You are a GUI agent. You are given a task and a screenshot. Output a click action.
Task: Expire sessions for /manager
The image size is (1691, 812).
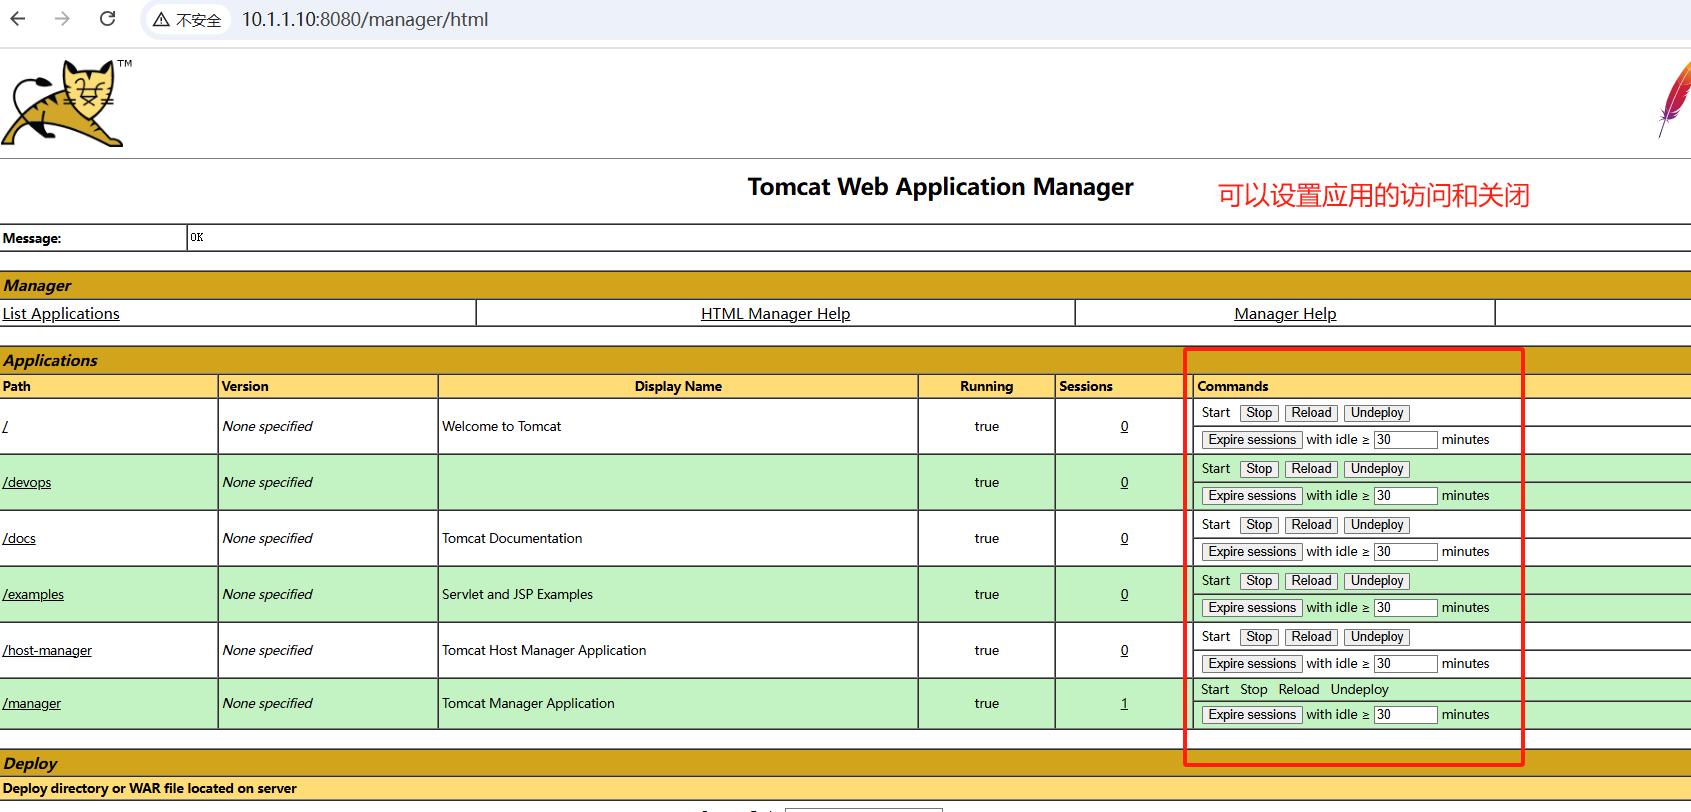pyautogui.click(x=1252, y=715)
